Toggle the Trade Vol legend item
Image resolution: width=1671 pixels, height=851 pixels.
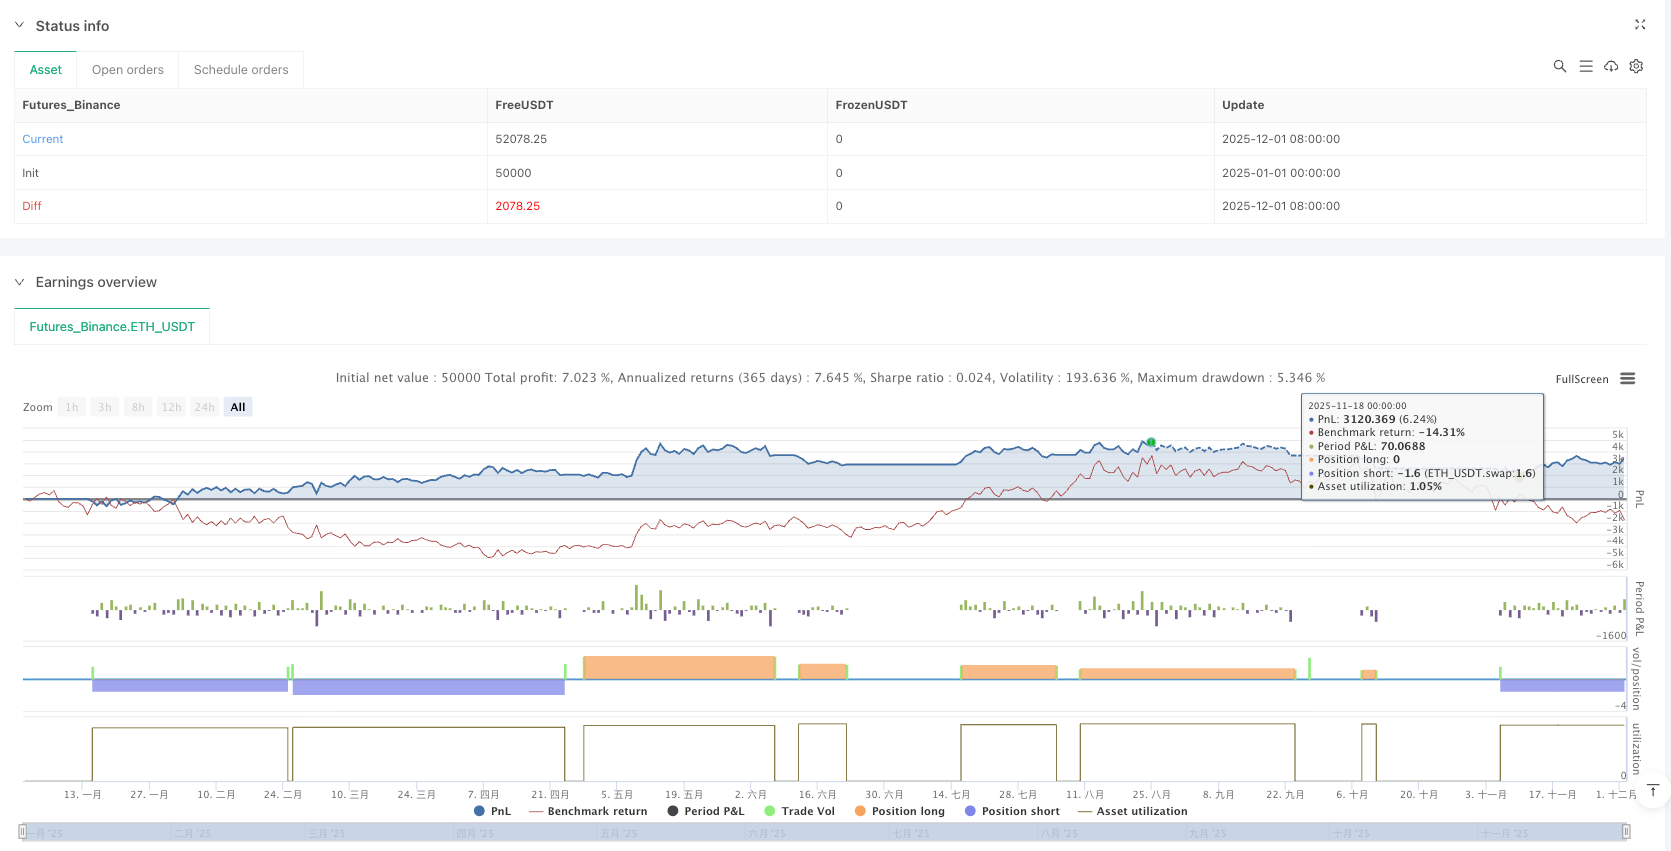coord(799,811)
